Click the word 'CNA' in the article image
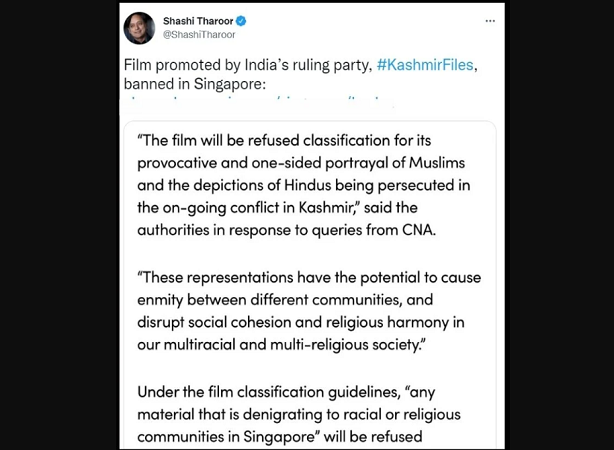This screenshot has width=614, height=450. [x=419, y=230]
